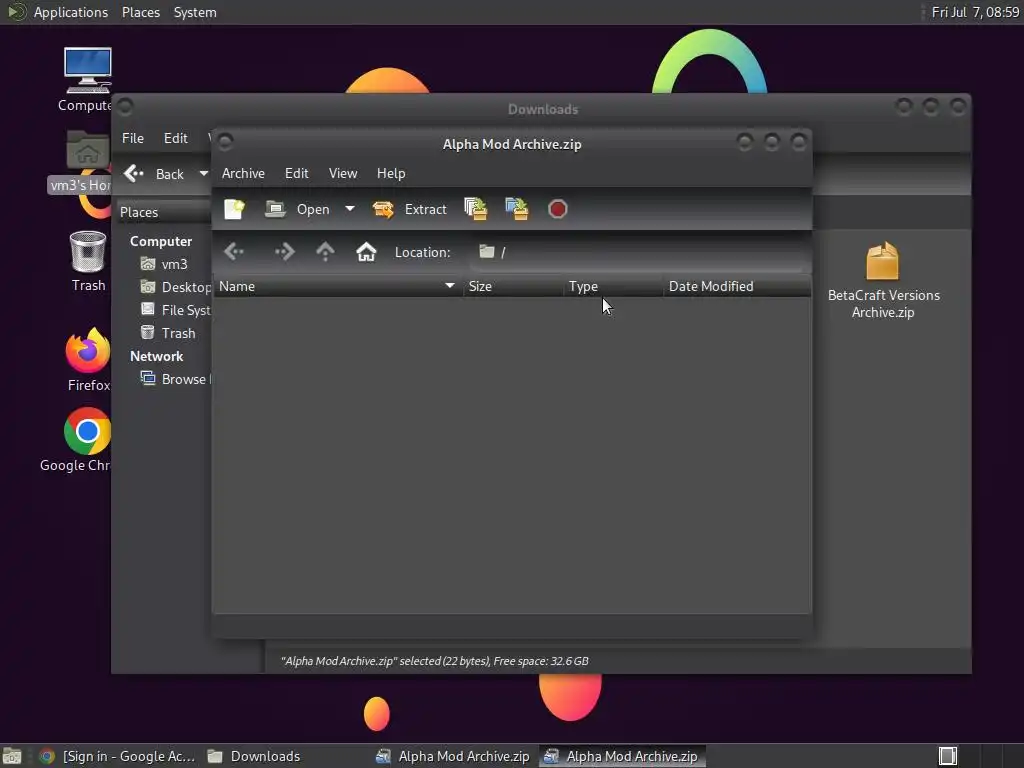Select File System in Places sidebar

point(175,310)
